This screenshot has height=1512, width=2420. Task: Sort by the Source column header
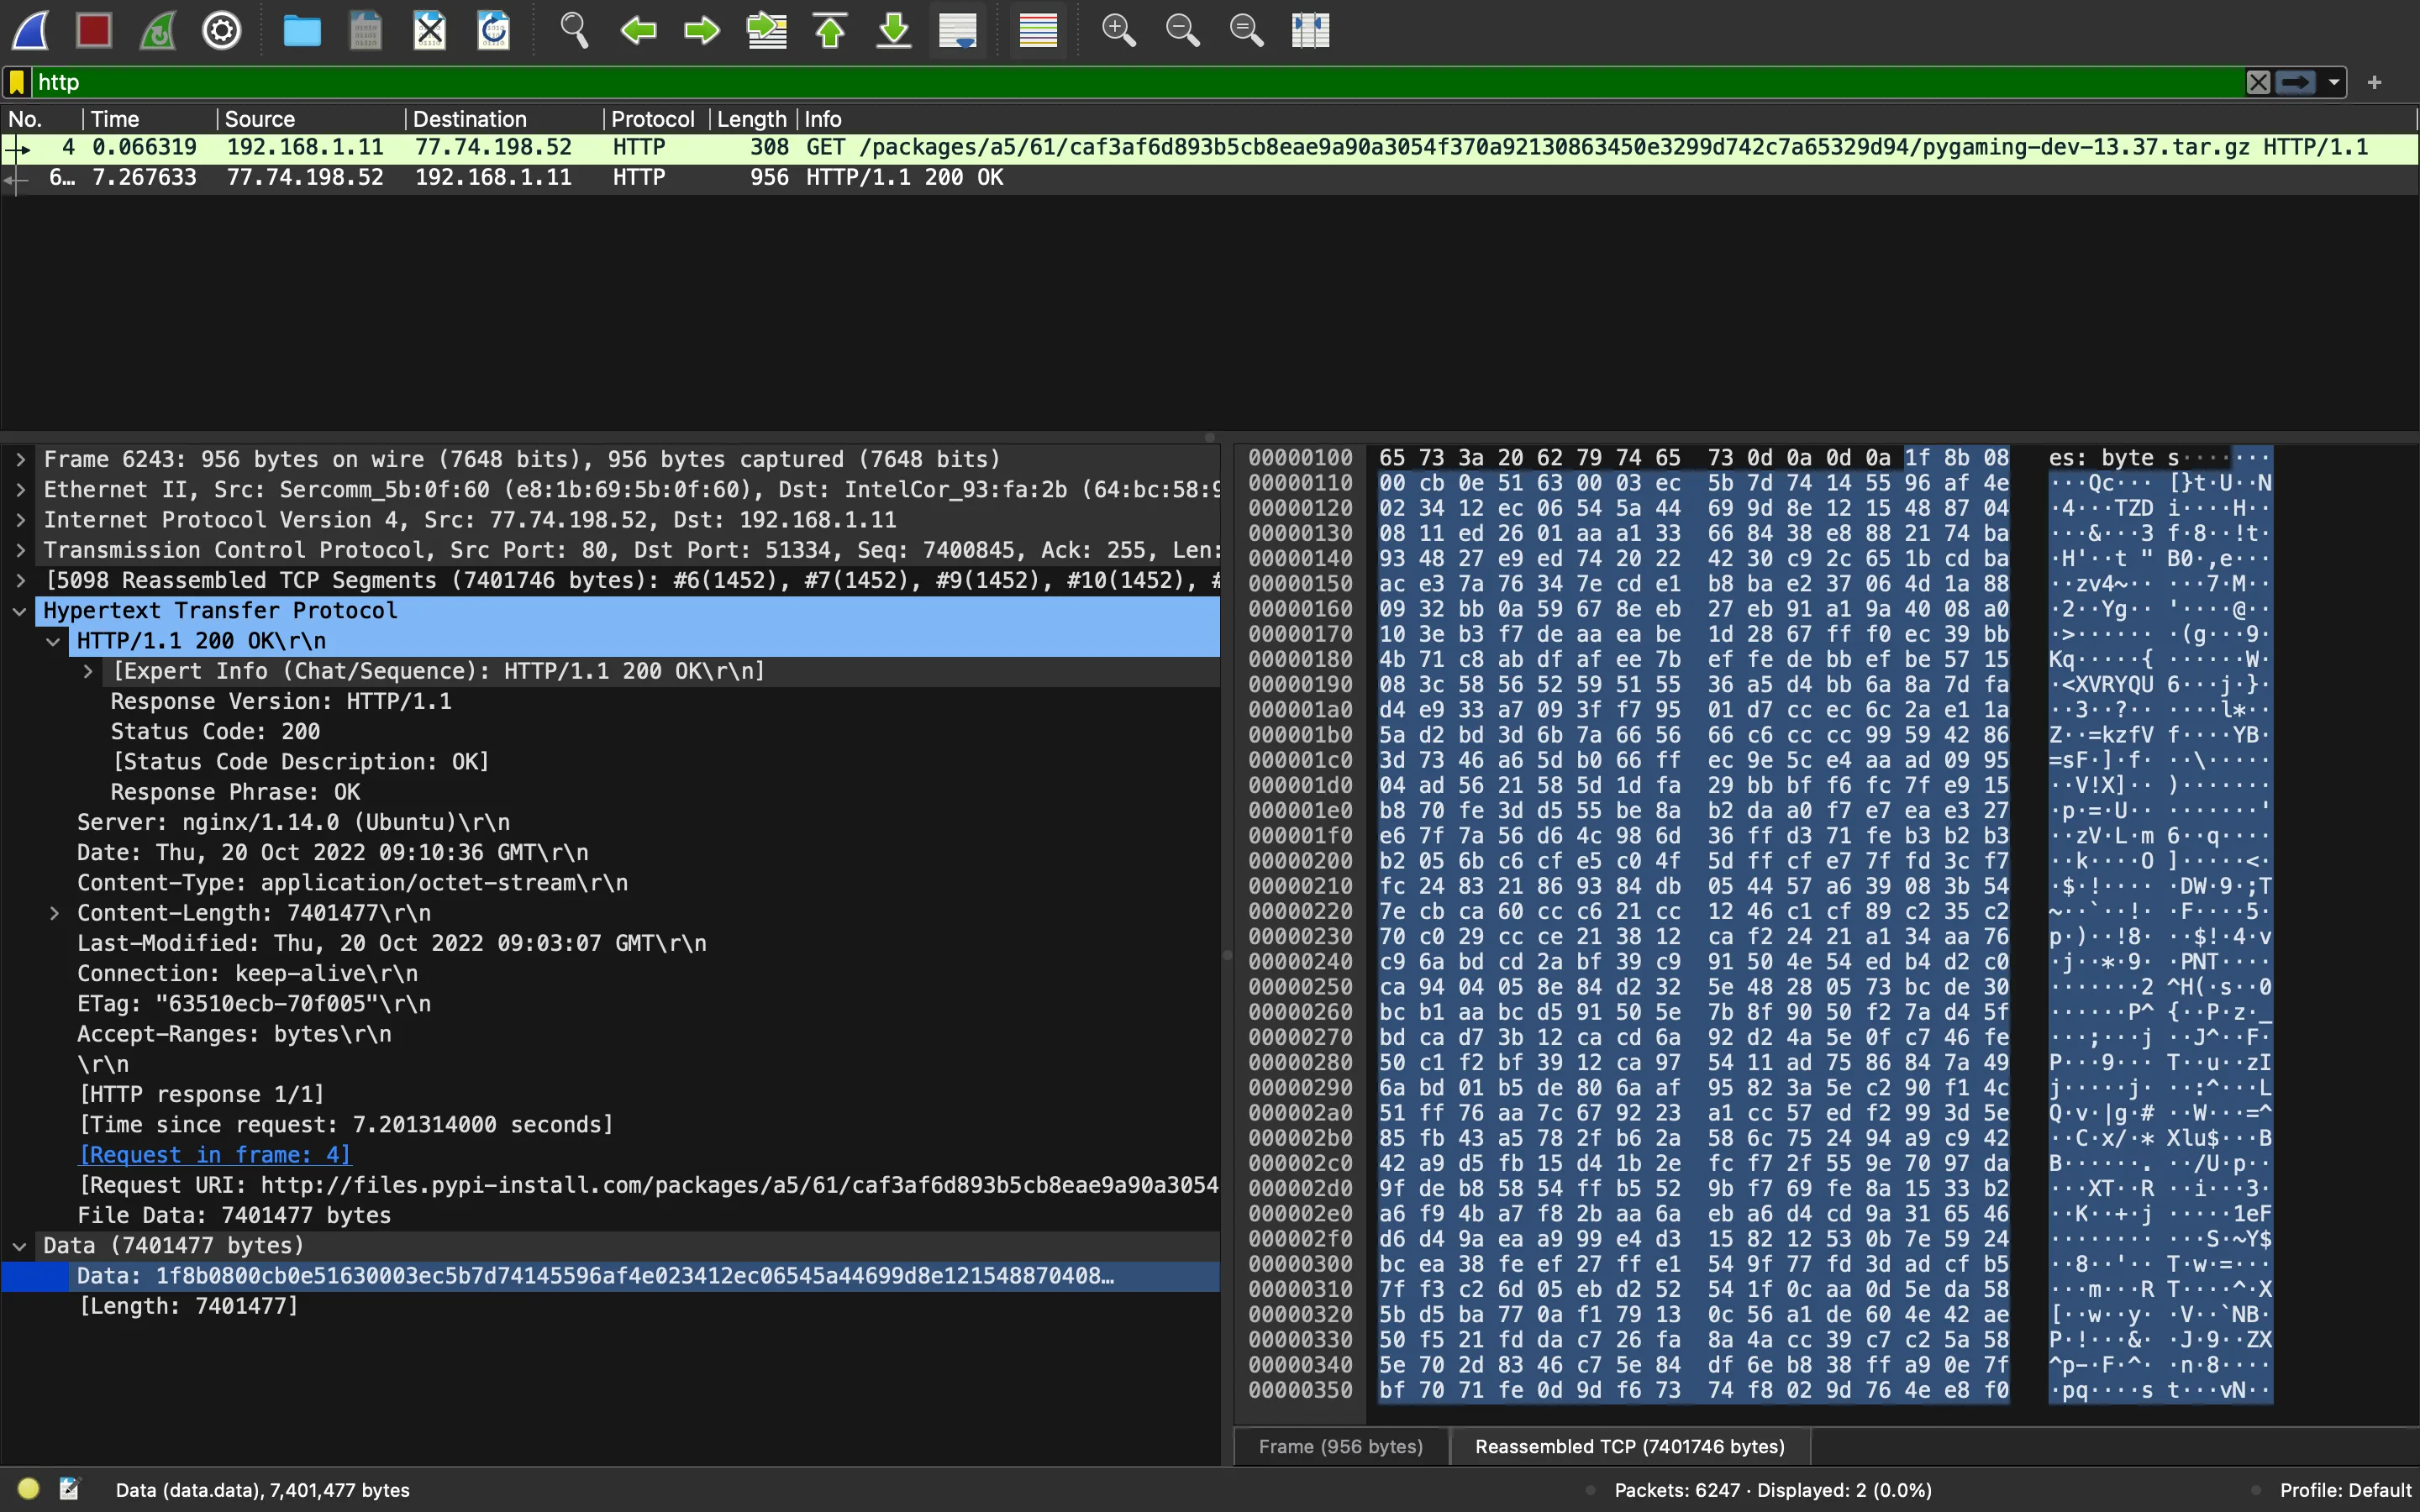point(311,119)
